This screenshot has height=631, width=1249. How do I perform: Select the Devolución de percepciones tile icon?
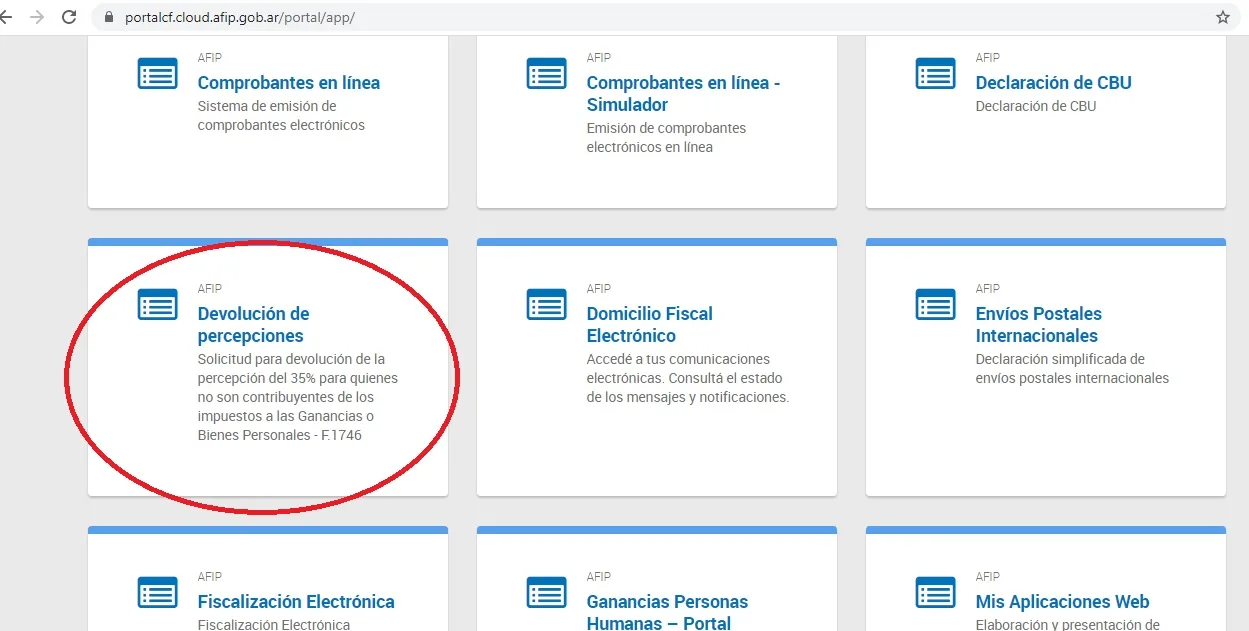coord(157,304)
